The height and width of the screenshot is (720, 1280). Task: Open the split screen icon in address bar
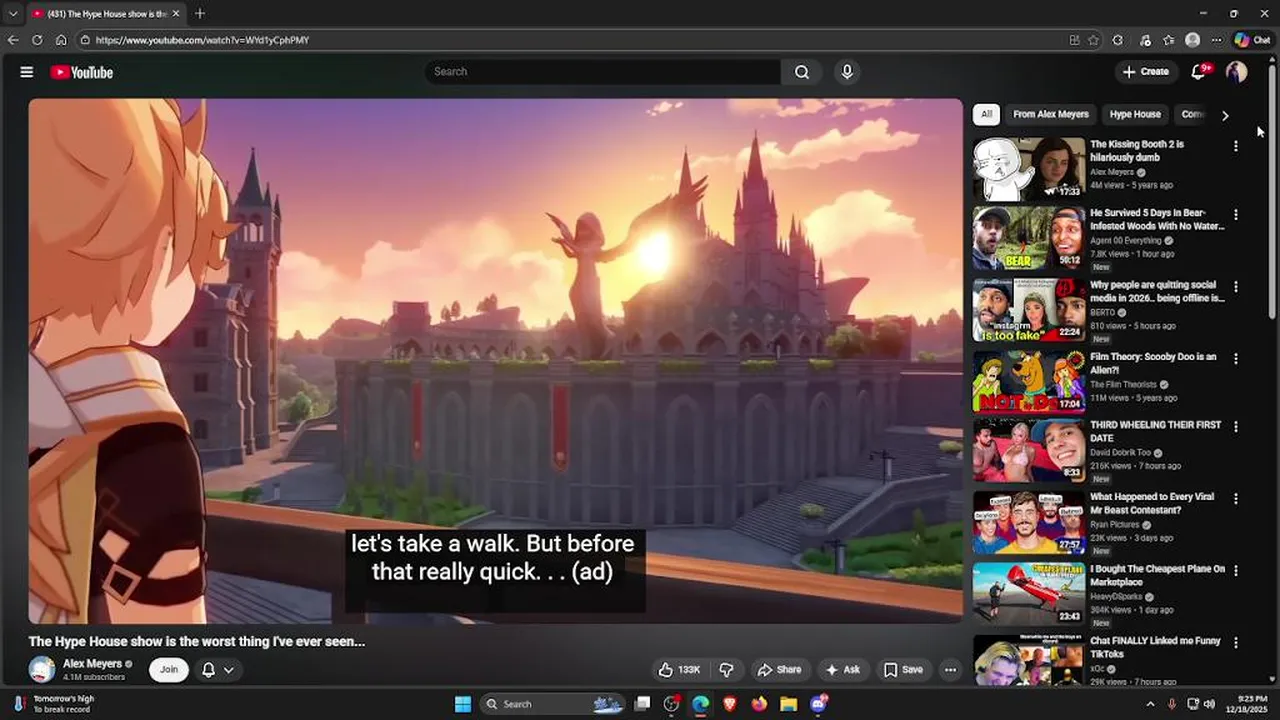1074,40
